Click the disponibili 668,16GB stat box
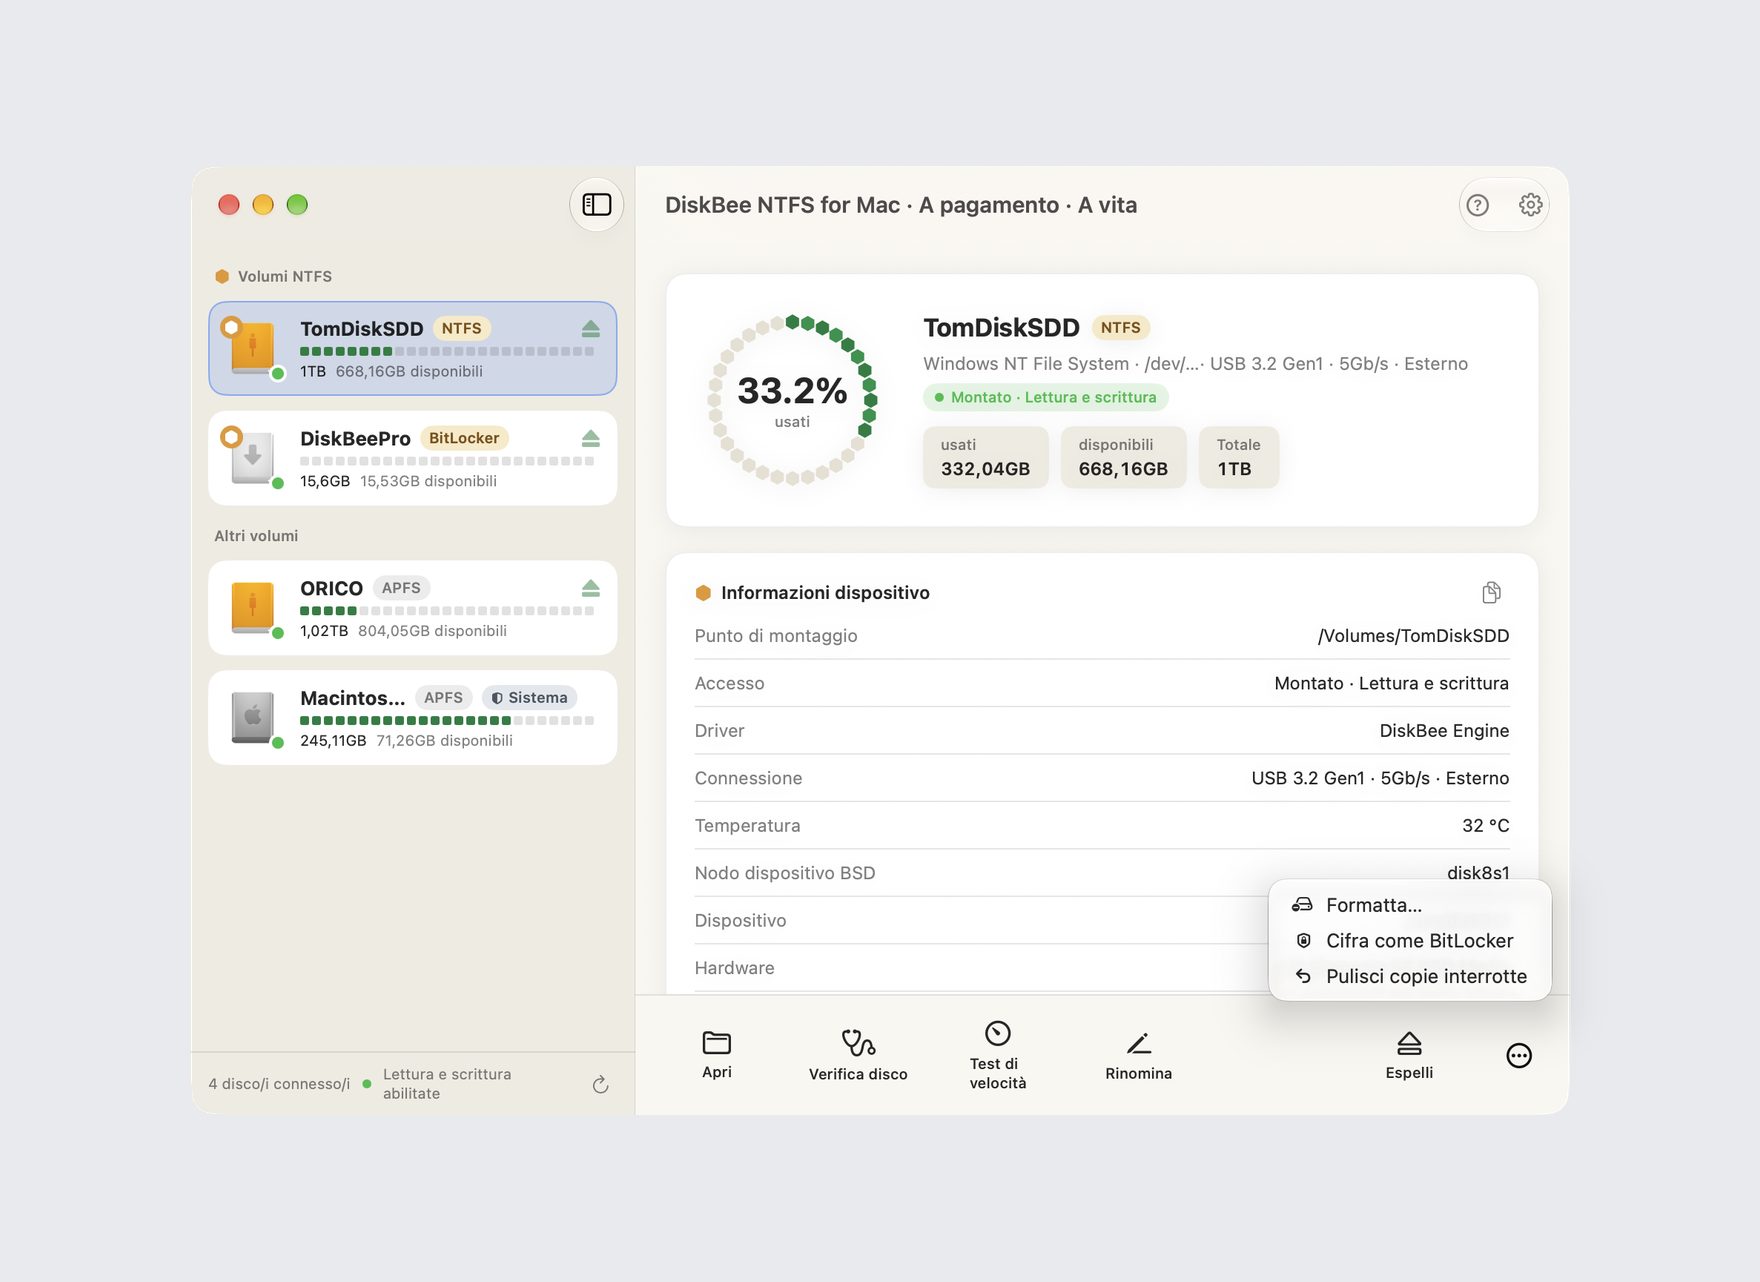Image resolution: width=1760 pixels, height=1282 pixels. [1123, 457]
